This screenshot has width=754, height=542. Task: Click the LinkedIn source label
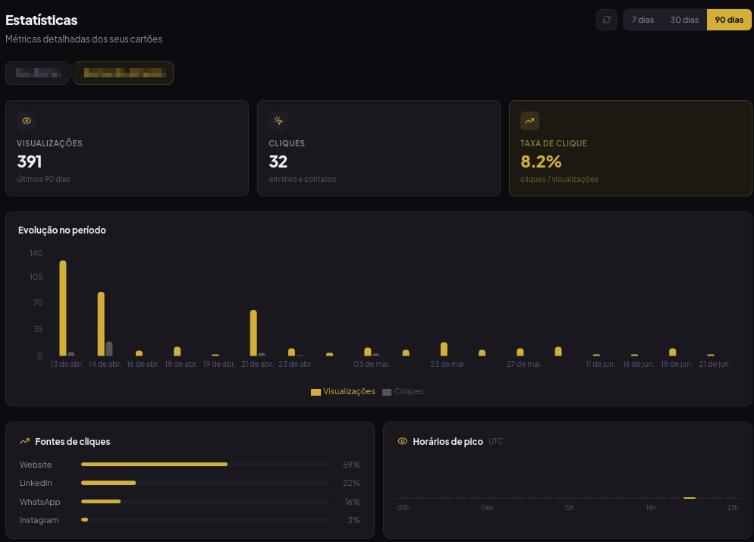36,483
